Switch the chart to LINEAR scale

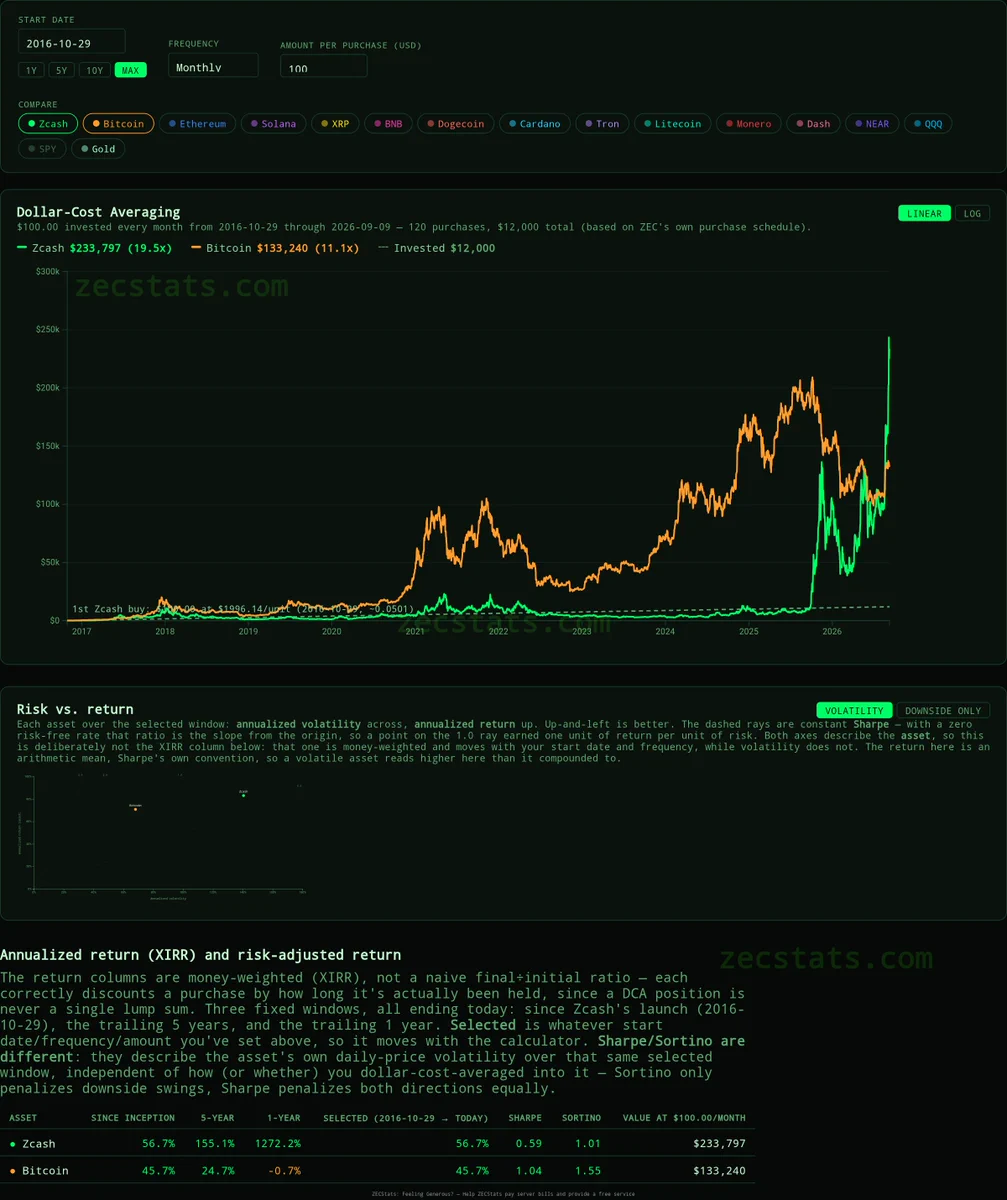click(x=925, y=213)
